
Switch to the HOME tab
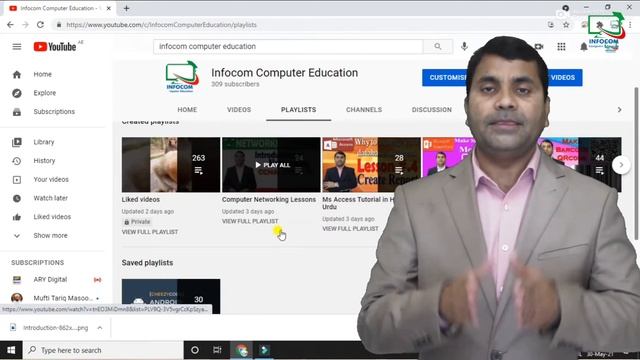pyautogui.click(x=187, y=109)
